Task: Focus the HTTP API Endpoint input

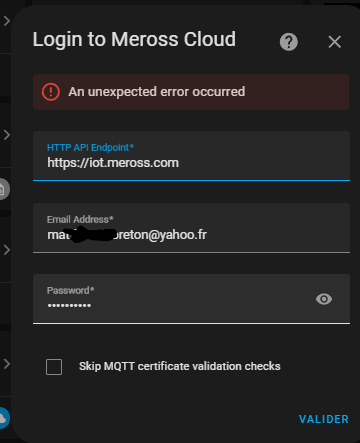Action: [191, 156]
